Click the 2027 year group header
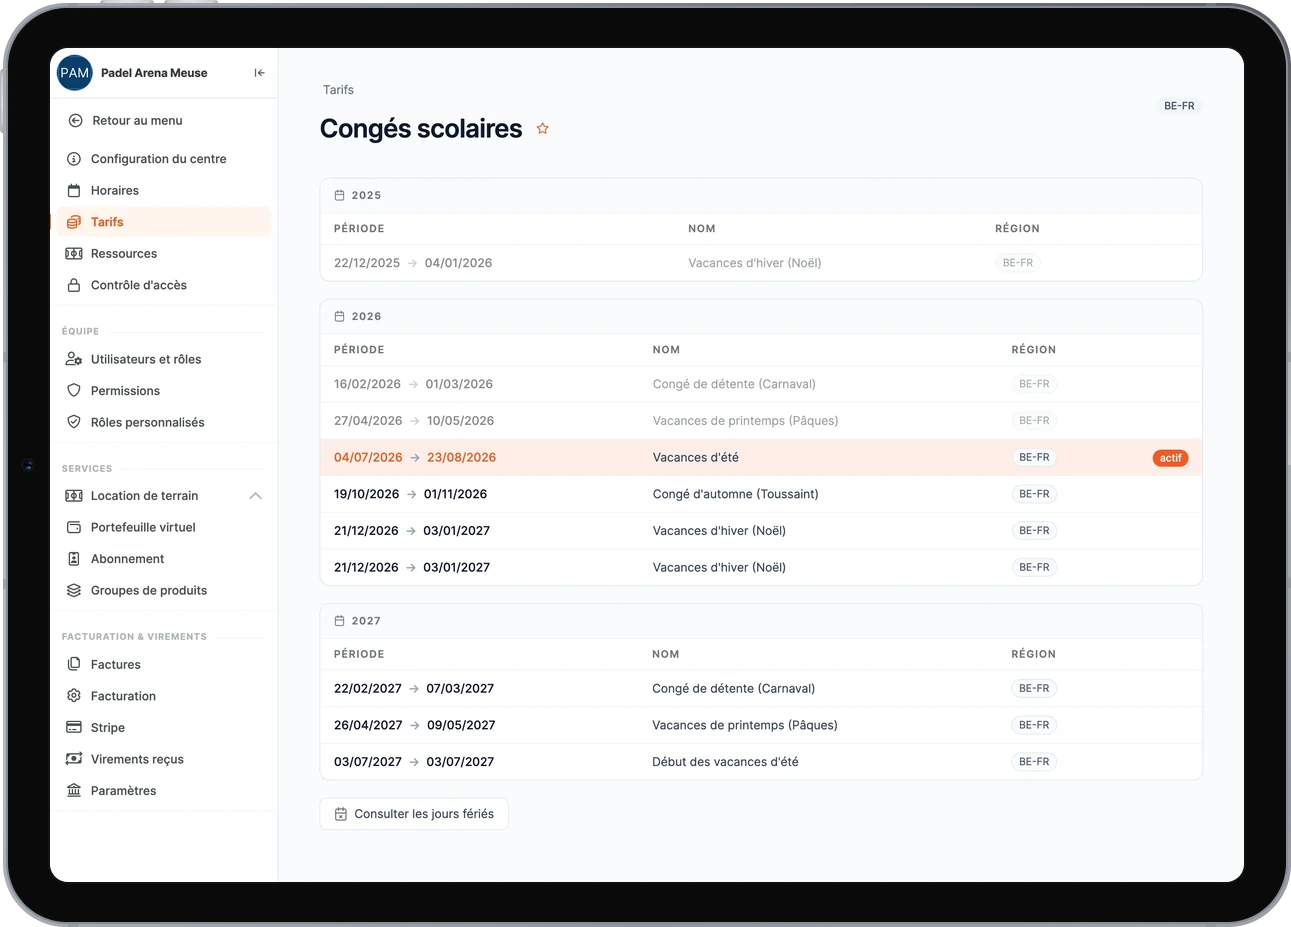The height and width of the screenshot is (927, 1291). [761, 621]
